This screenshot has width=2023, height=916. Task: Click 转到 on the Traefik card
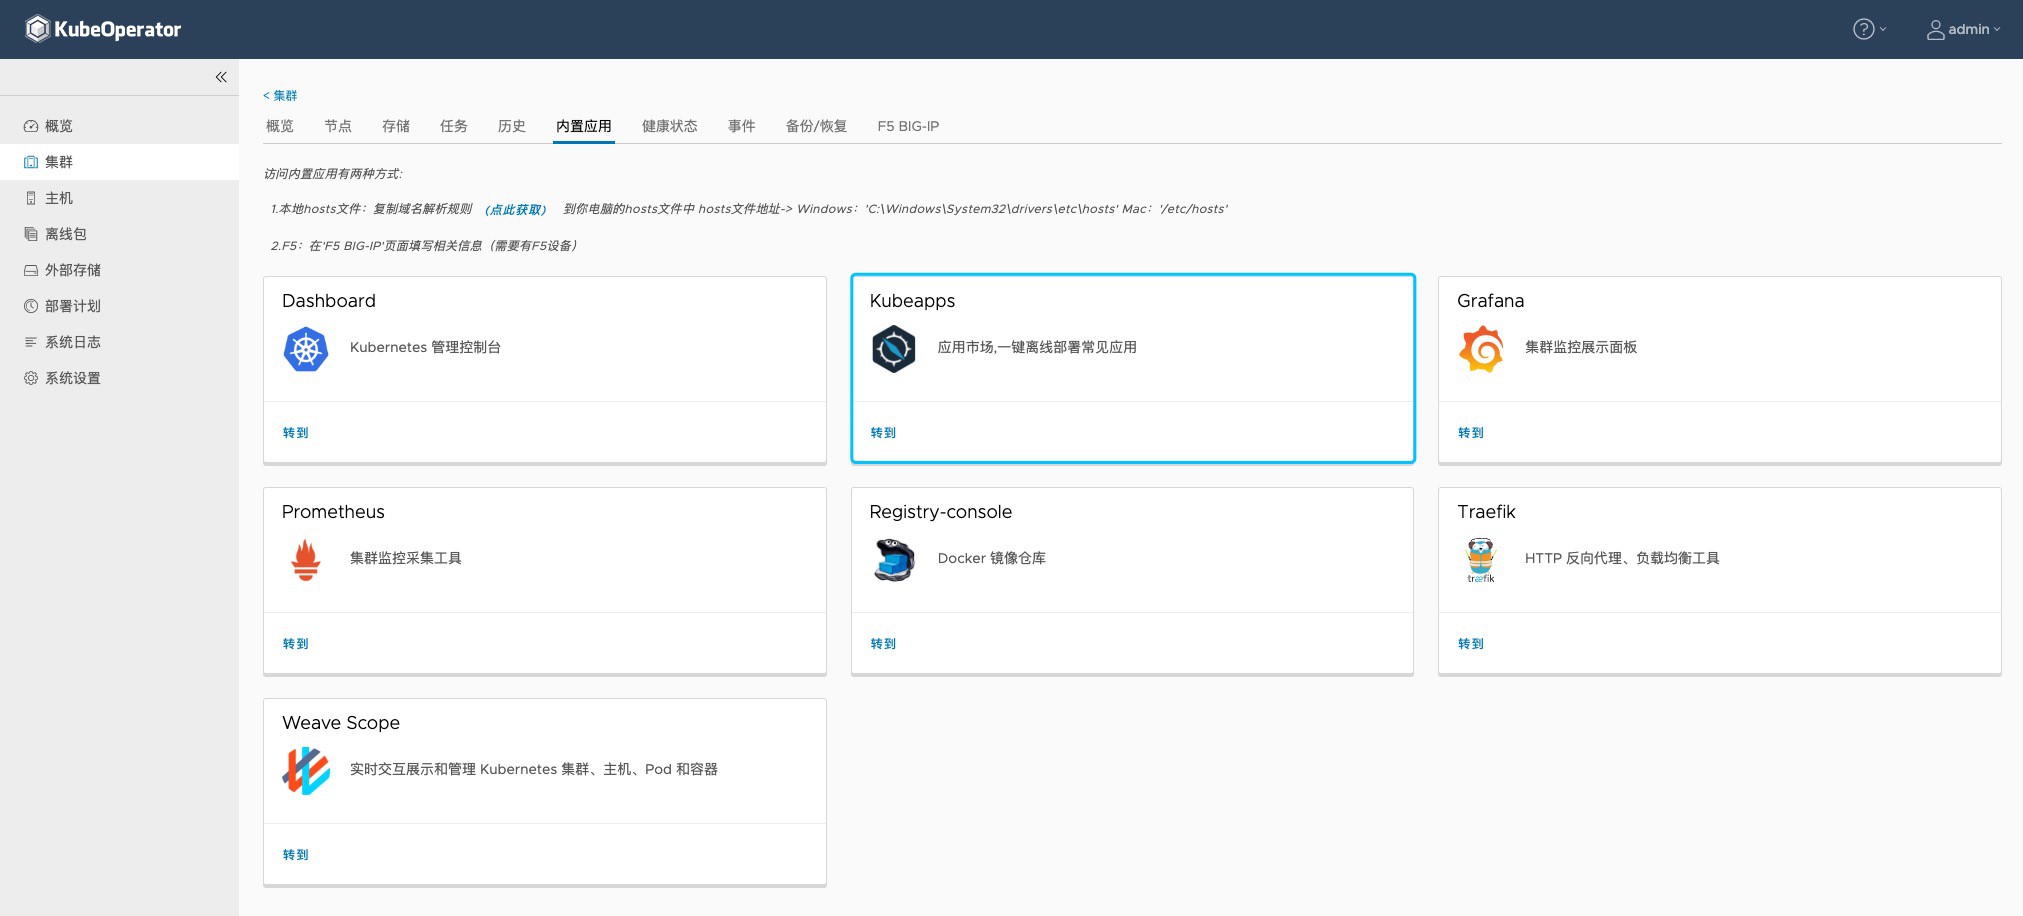(1471, 644)
